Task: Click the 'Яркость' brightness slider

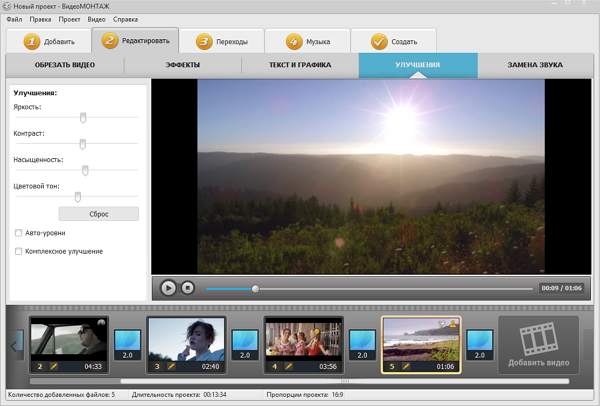Action: tap(82, 117)
